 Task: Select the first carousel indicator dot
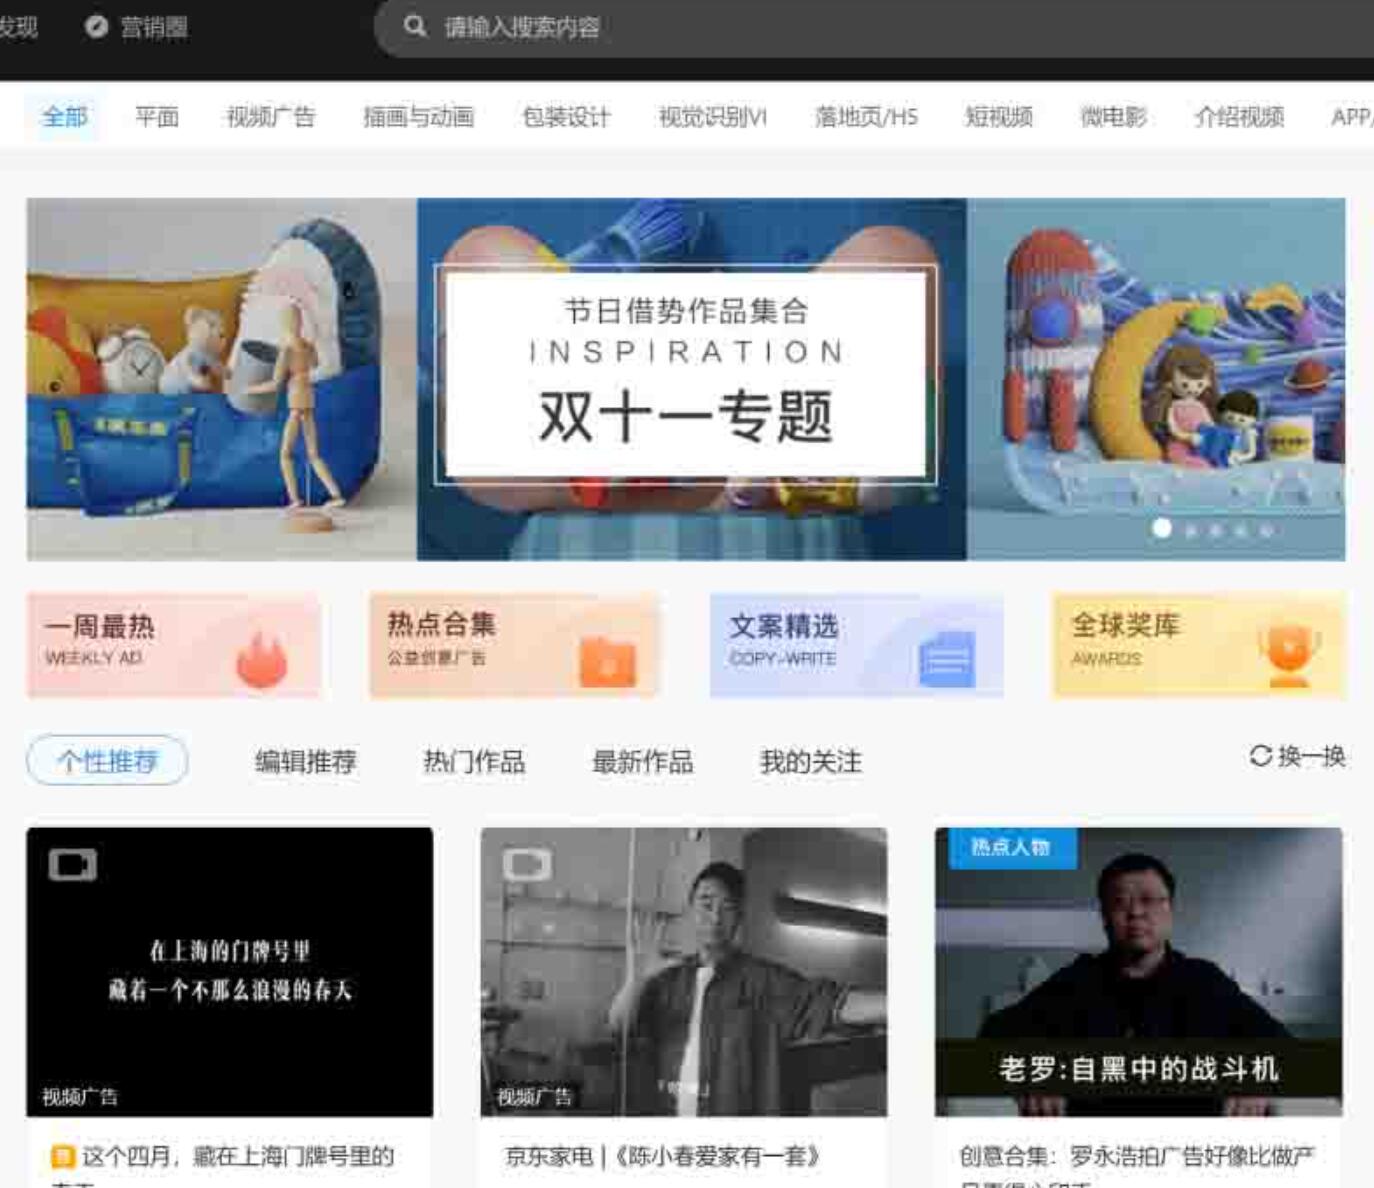[x=1161, y=528]
